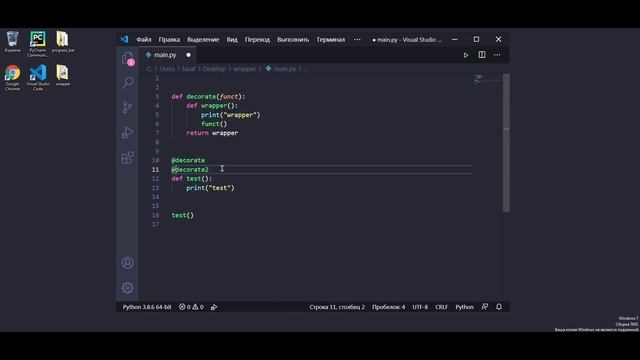Image resolution: width=640 pixels, height=360 pixels.
Task: Select Python 3.8.6 64-bit interpreter
Action: tap(147, 307)
